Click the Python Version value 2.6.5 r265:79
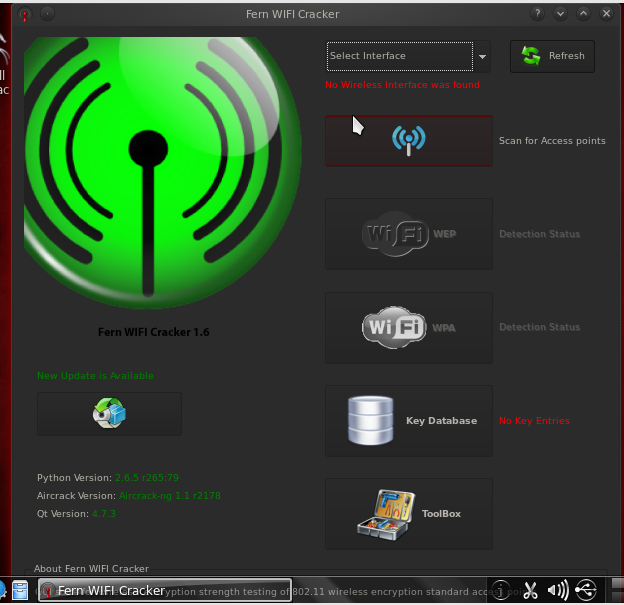Viewport: 624px width, 605px height. (147, 478)
